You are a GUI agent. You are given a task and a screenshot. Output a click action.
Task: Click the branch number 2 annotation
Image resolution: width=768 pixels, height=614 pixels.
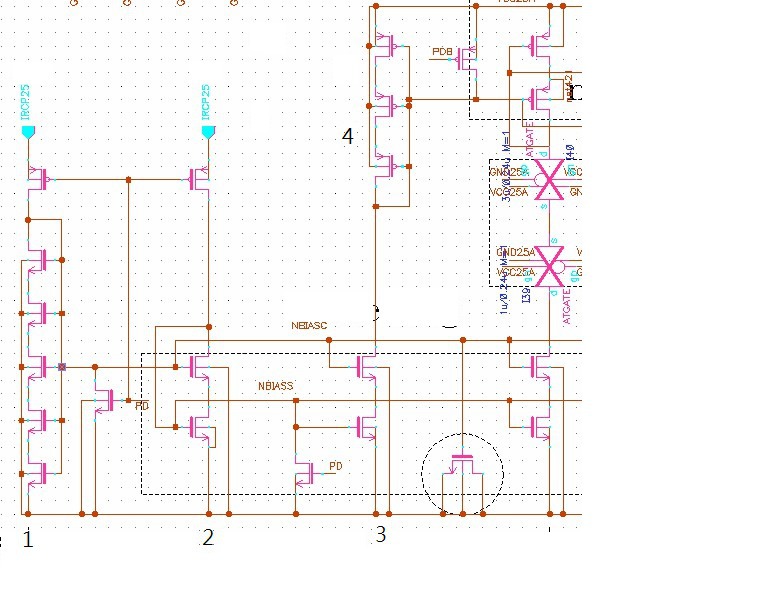208,538
